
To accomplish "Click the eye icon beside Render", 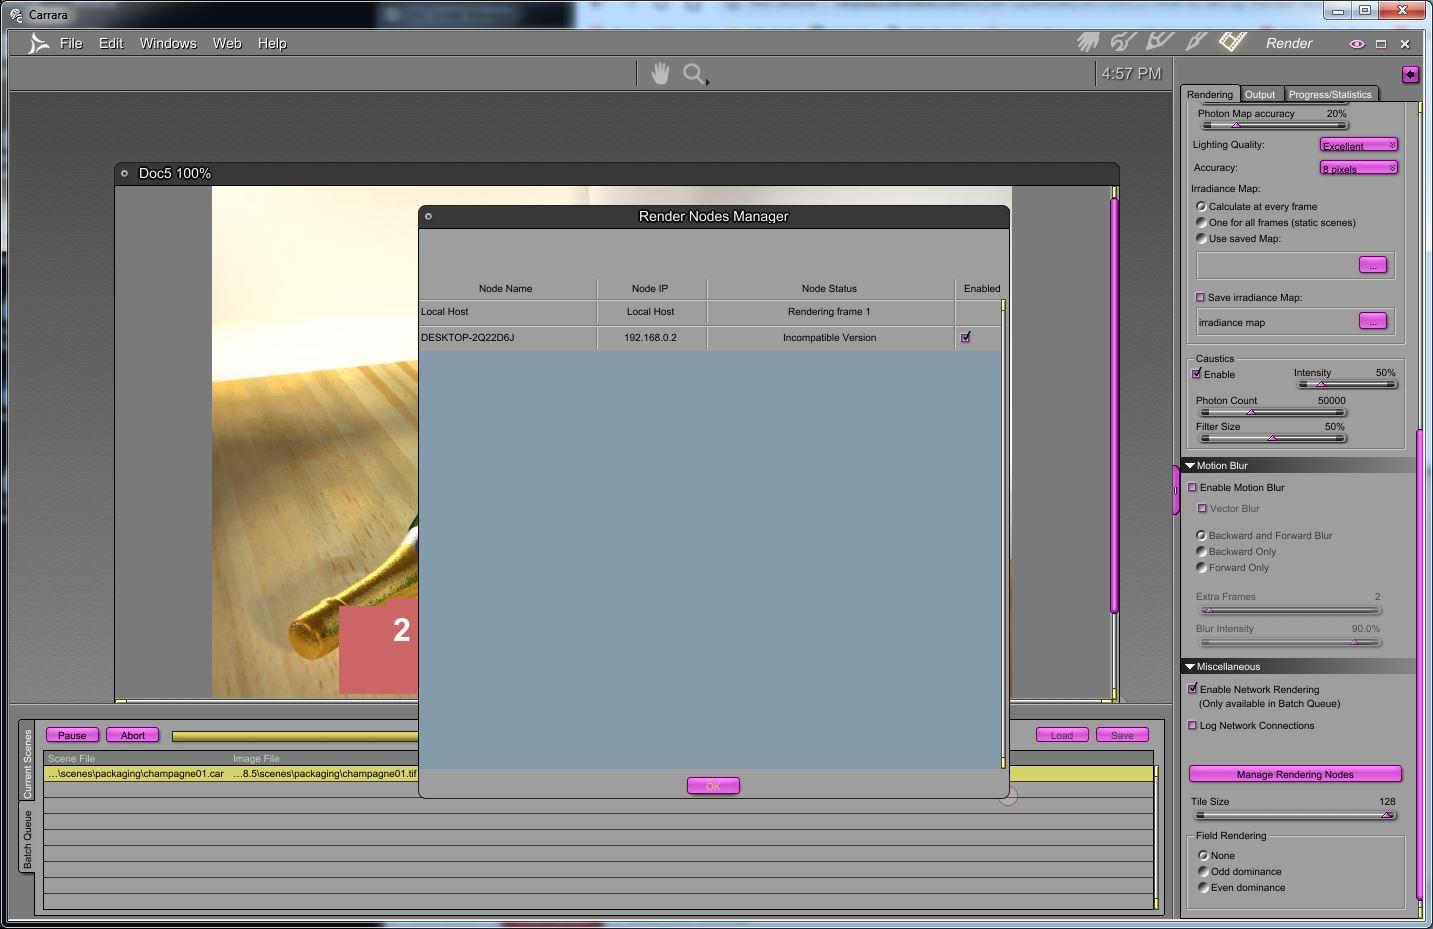I will pyautogui.click(x=1357, y=44).
